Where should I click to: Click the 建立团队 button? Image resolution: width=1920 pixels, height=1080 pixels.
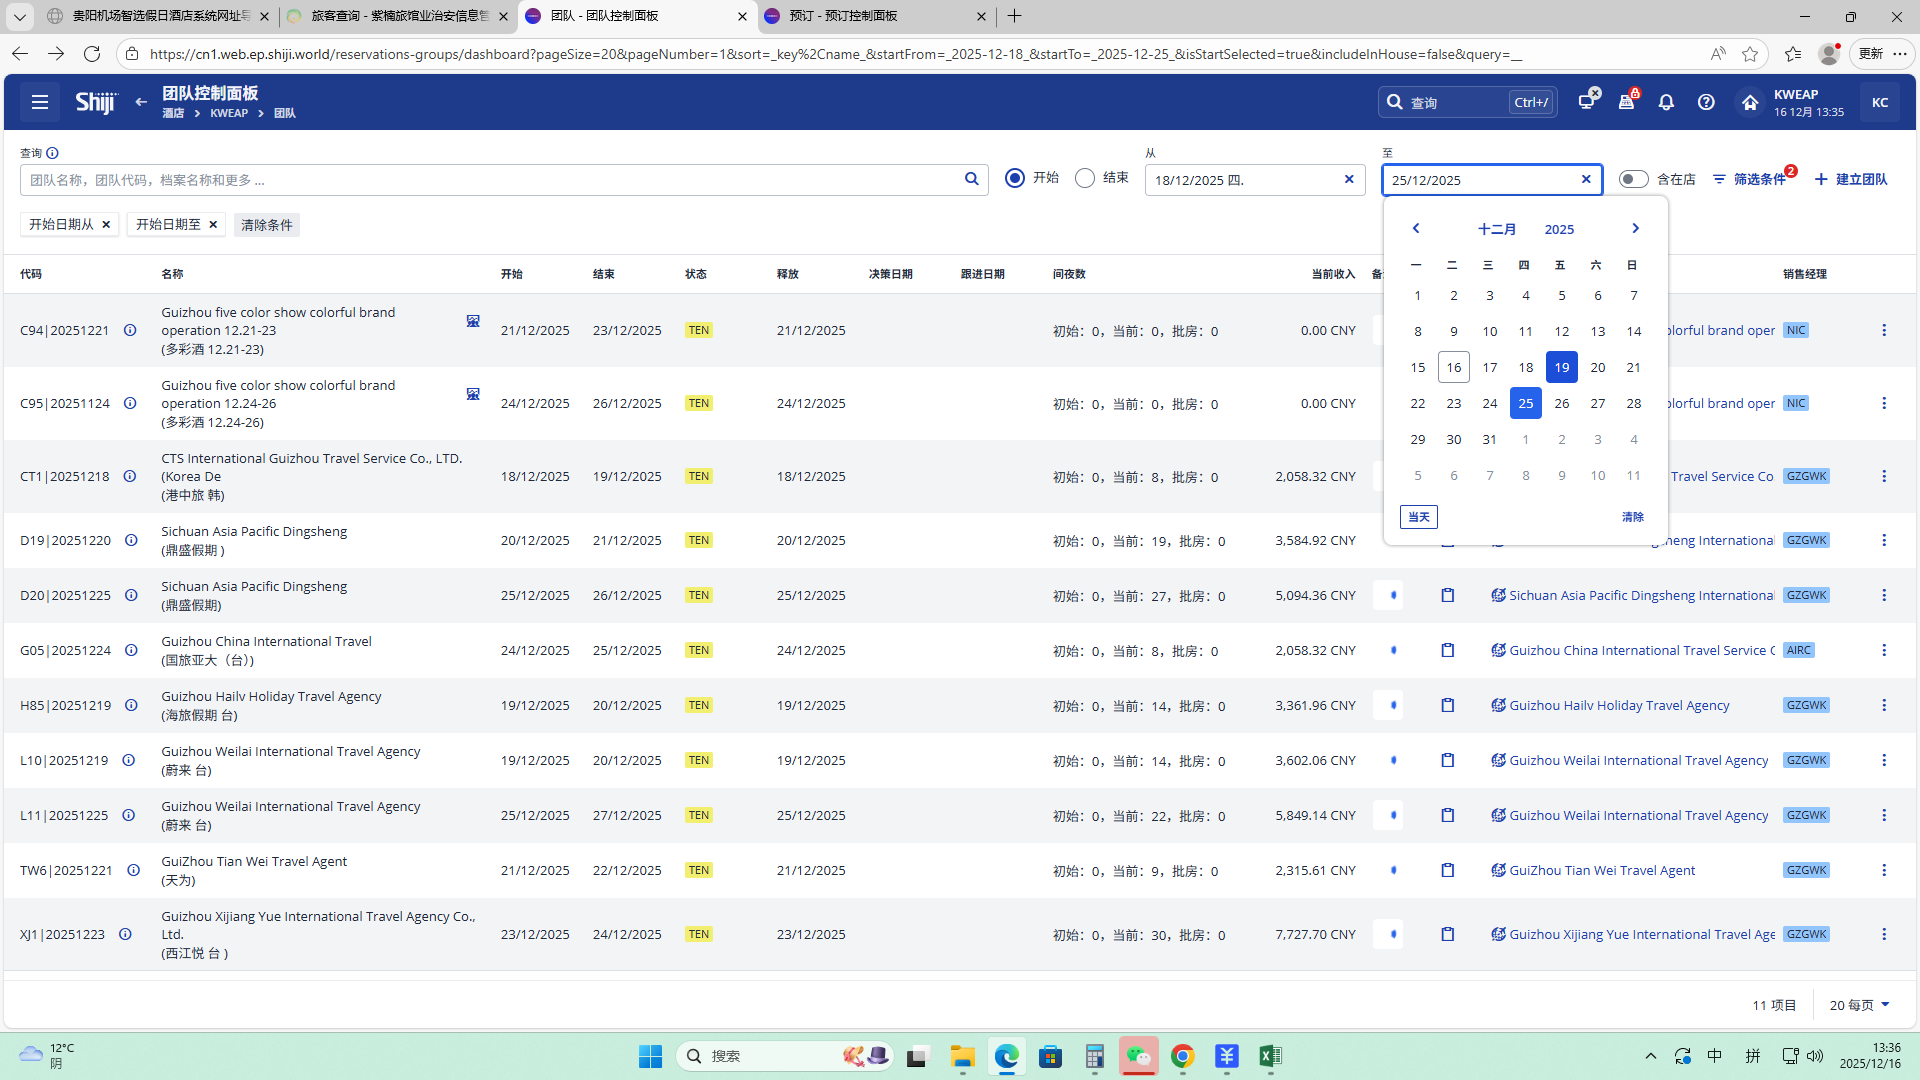[1851, 179]
